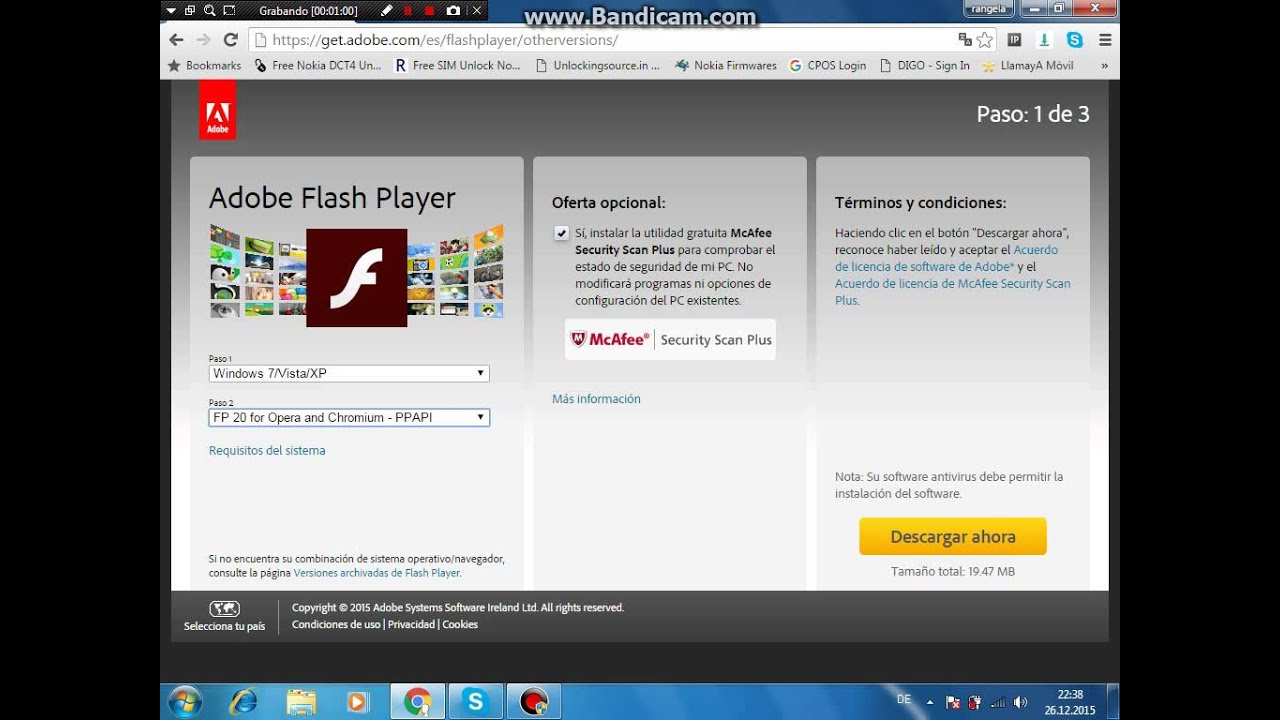The image size is (1280, 720).
Task: Open the Chrome hamburger menu
Action: pos(1105,40)
